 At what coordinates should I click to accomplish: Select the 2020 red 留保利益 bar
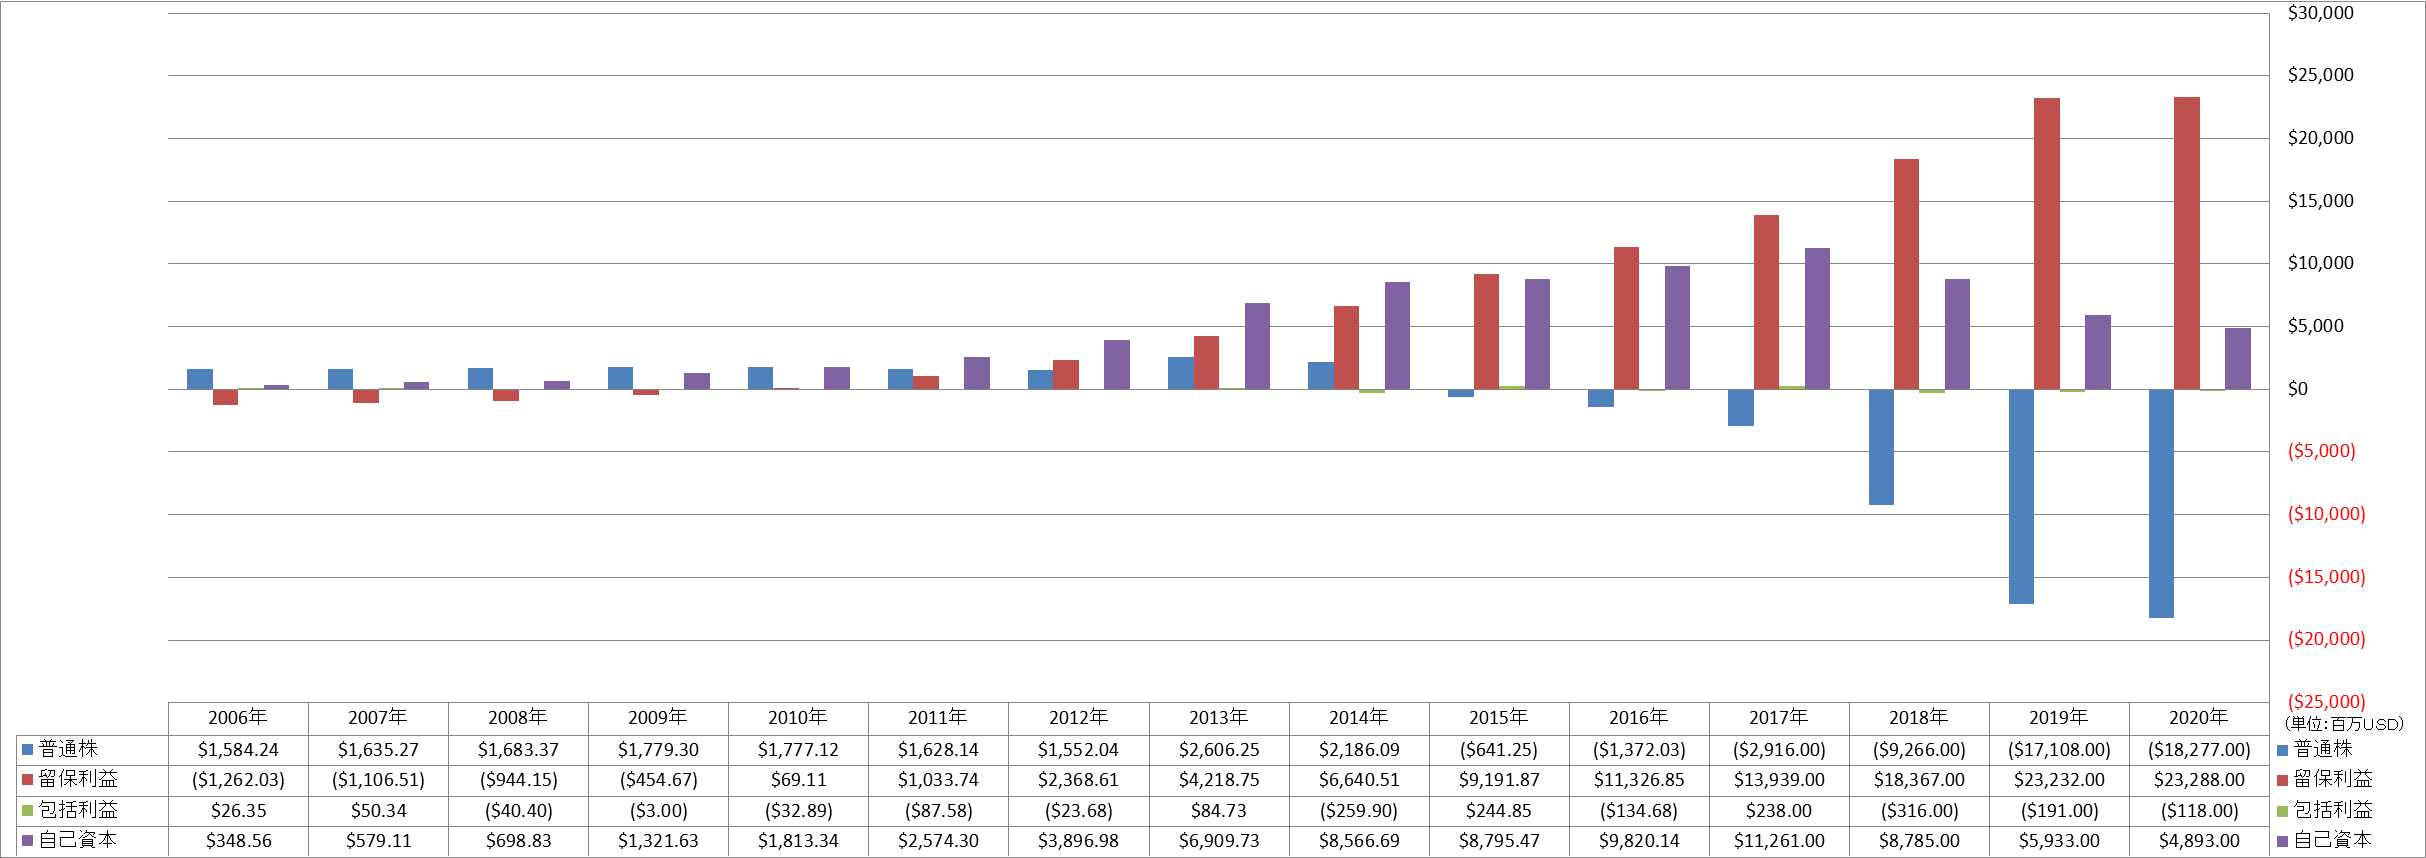(x=2186, y=243)
